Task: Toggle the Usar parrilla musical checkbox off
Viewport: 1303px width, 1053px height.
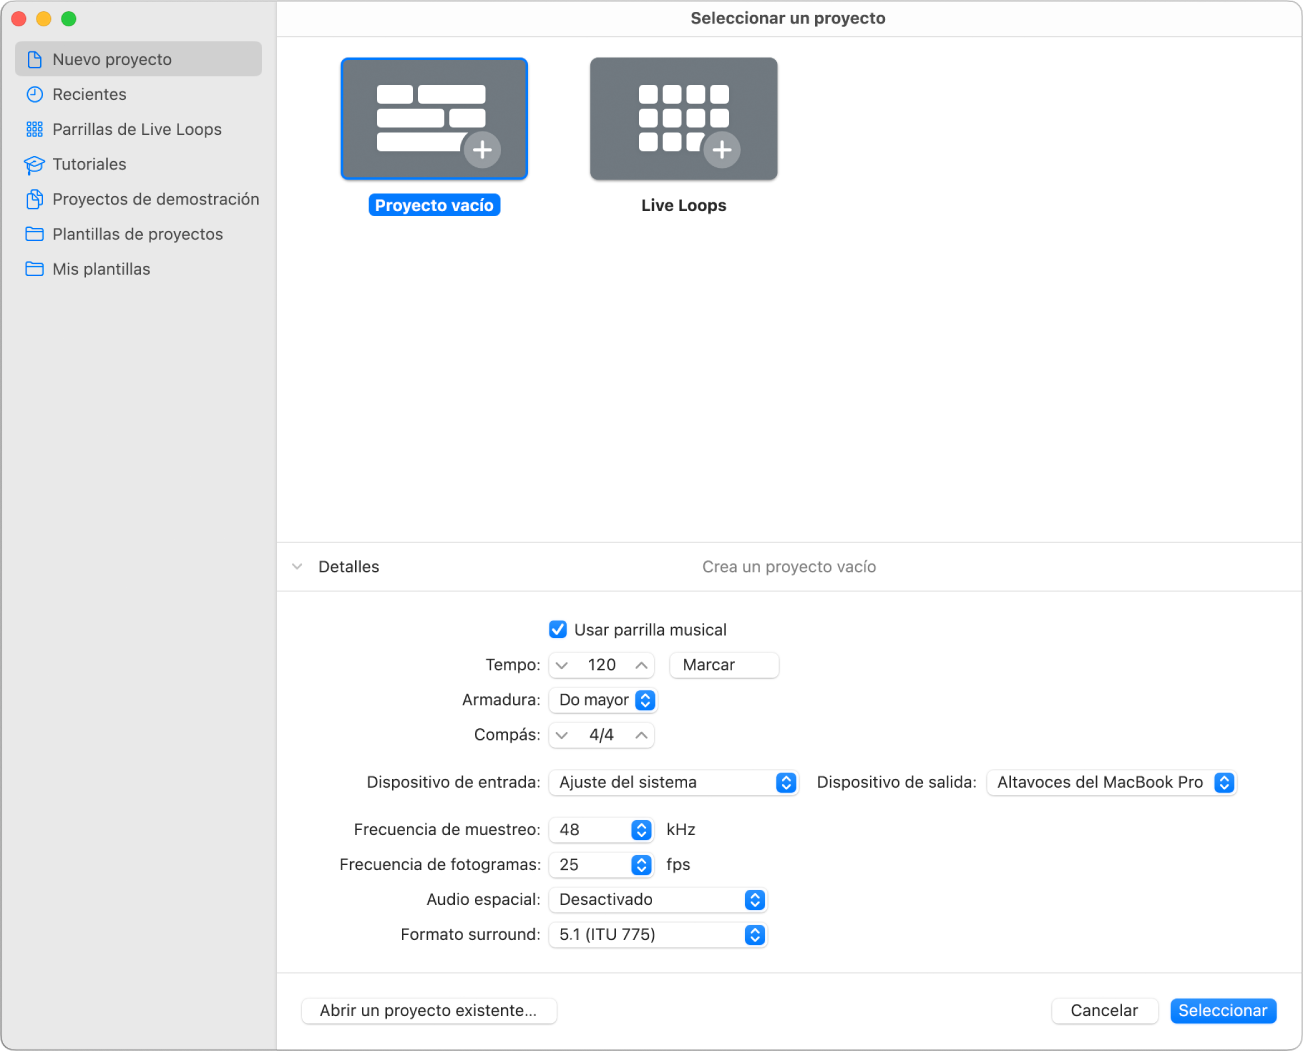Action: pos(558,629)
